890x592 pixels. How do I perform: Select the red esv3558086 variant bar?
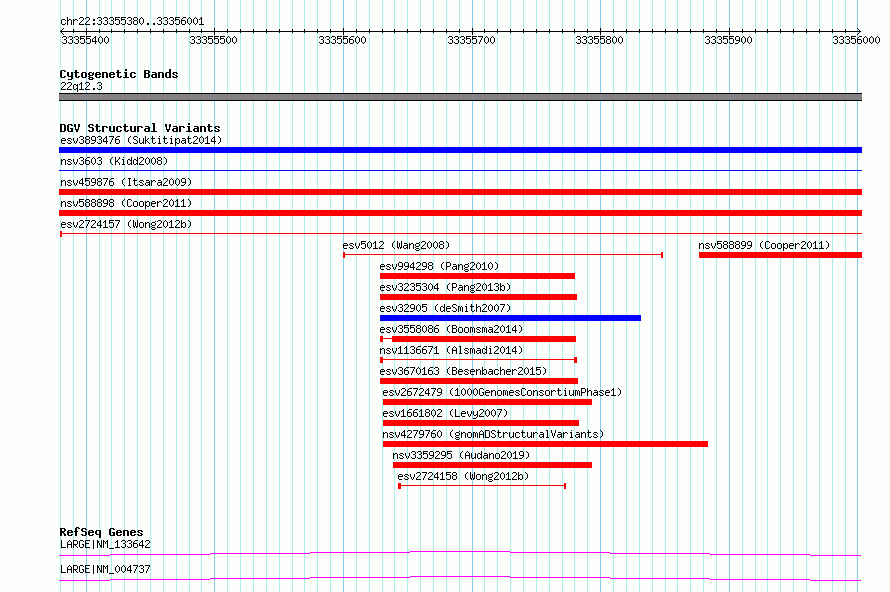(x=478, y=339)
